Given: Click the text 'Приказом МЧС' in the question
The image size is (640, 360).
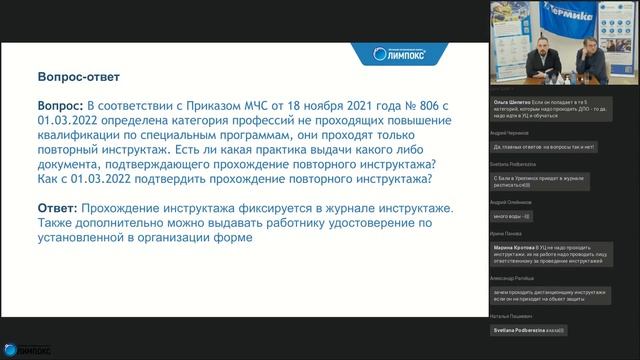Looking at the screenshot, I should [x=227, y=106].
